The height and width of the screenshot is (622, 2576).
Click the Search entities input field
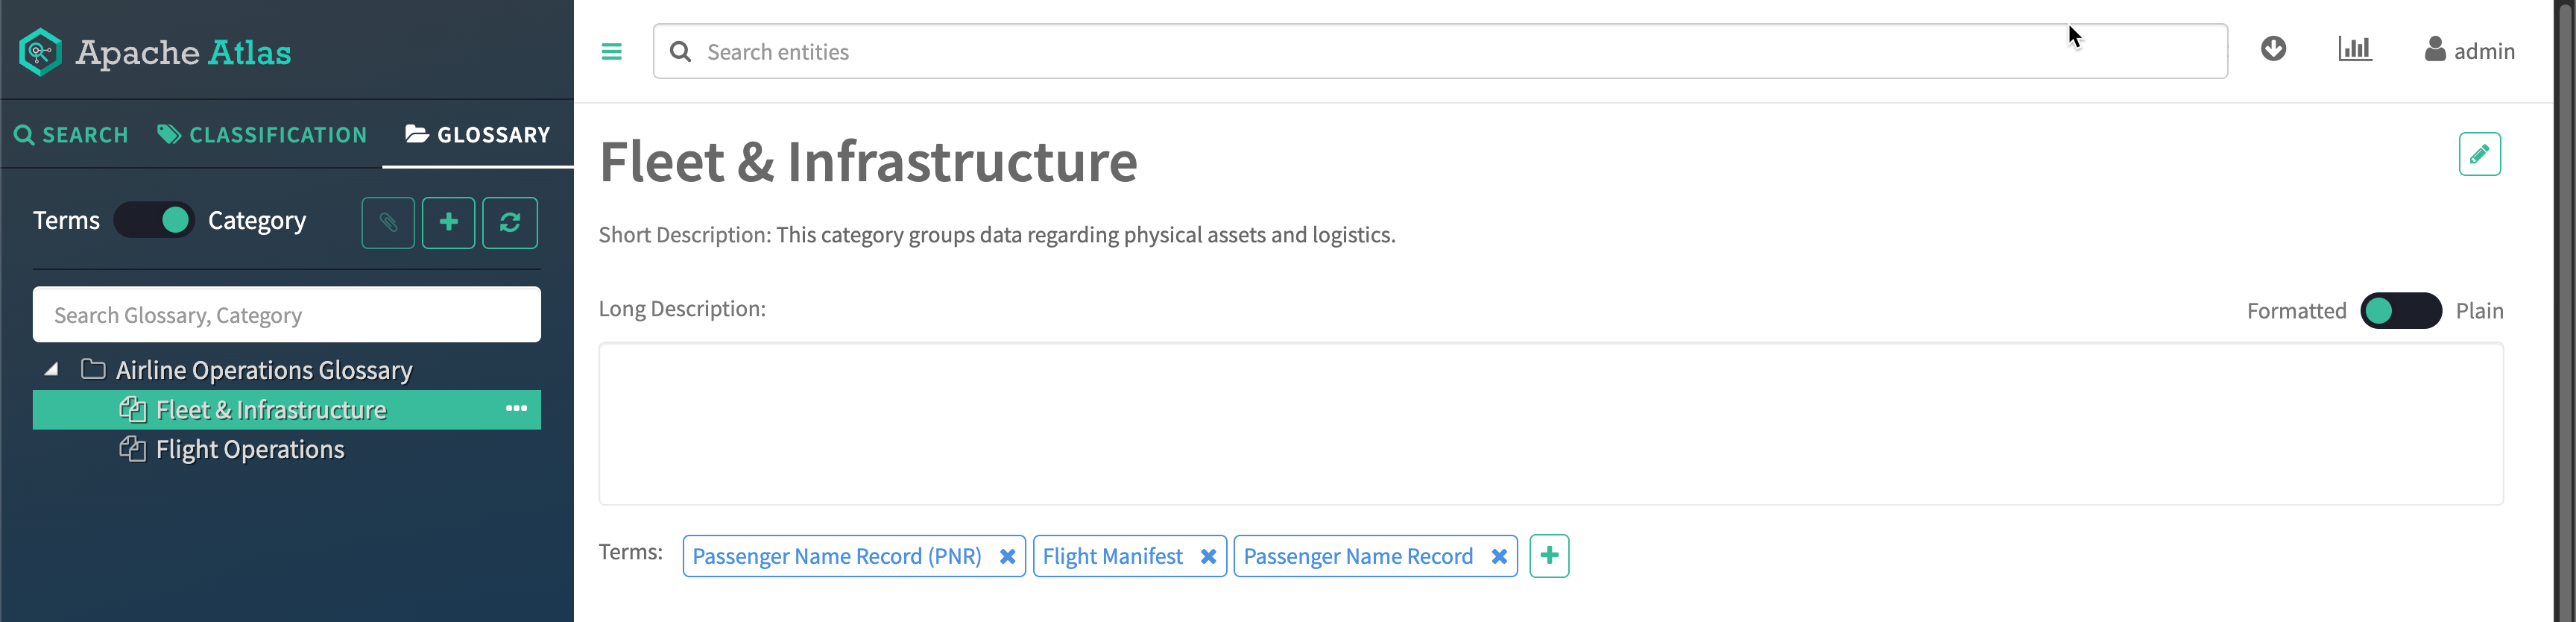coord(1440,52)
